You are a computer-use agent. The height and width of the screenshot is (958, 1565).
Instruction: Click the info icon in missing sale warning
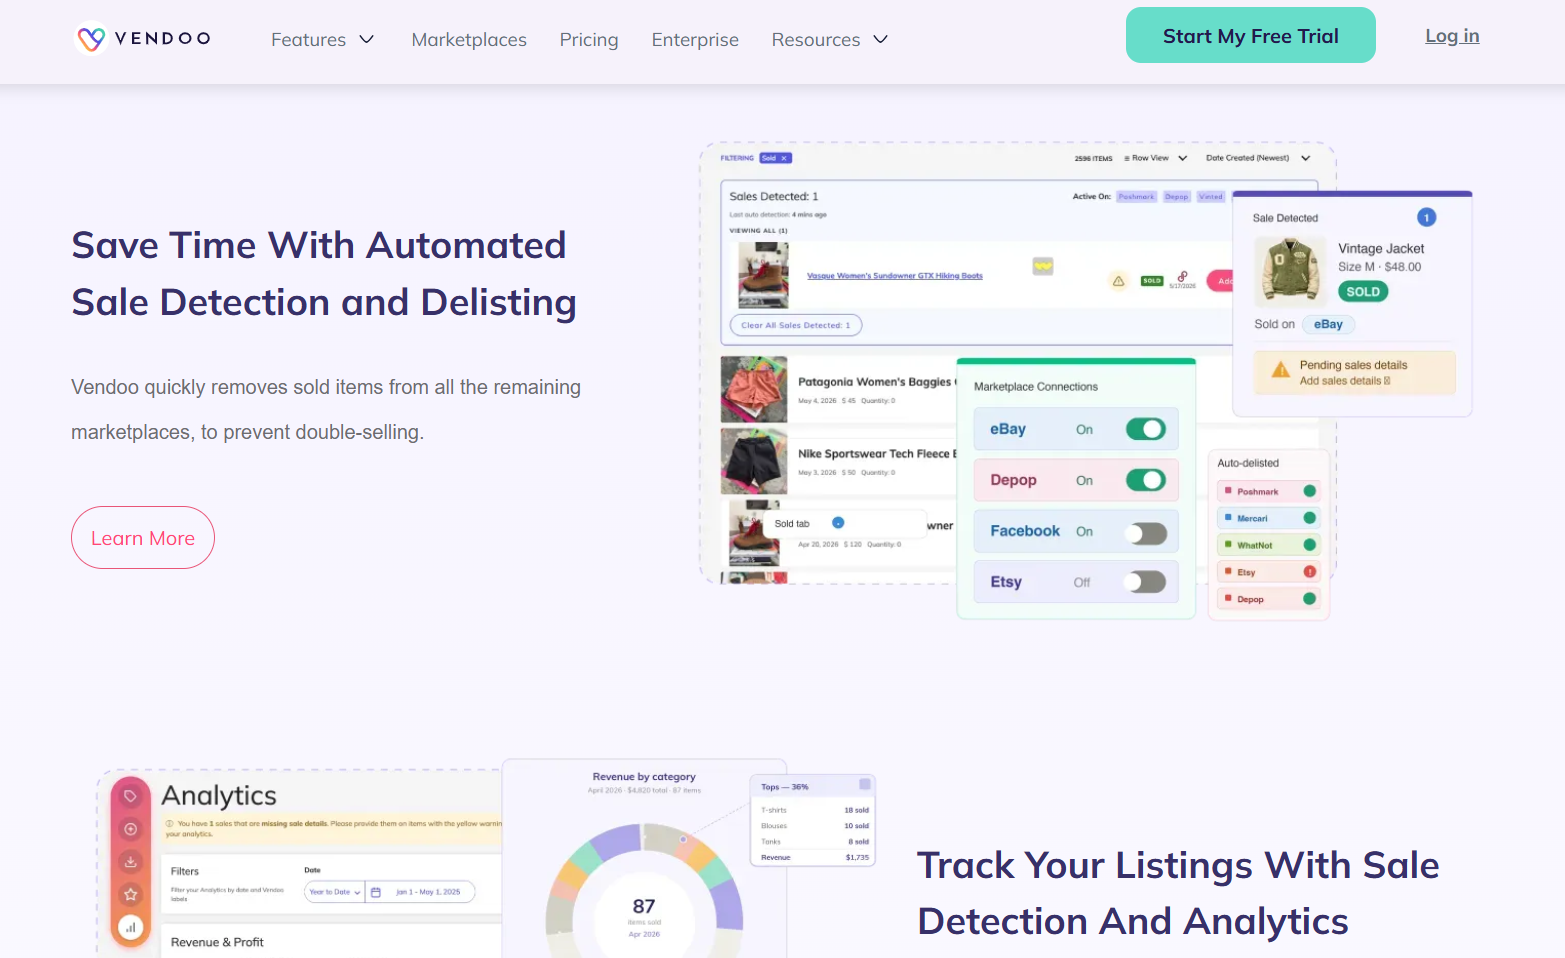click(170, 824)
